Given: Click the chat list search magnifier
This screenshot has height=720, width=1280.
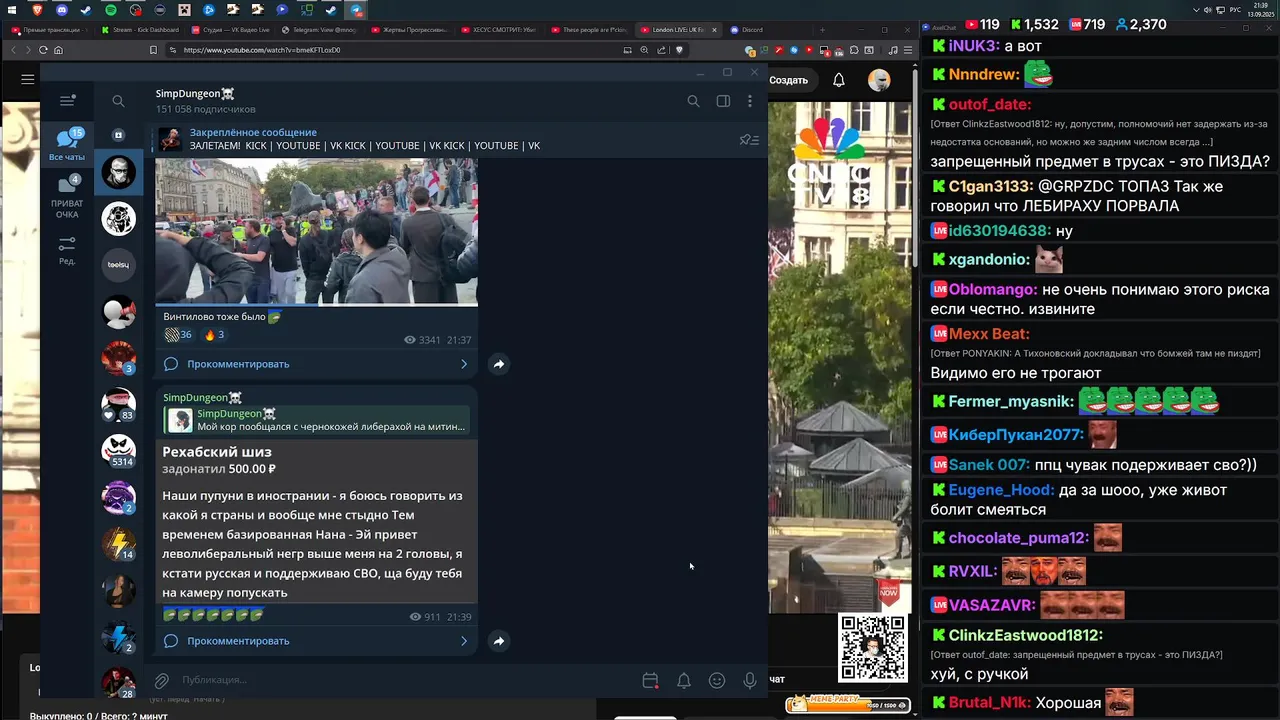Looking at the screenshot, I should [x=118, y=101].
